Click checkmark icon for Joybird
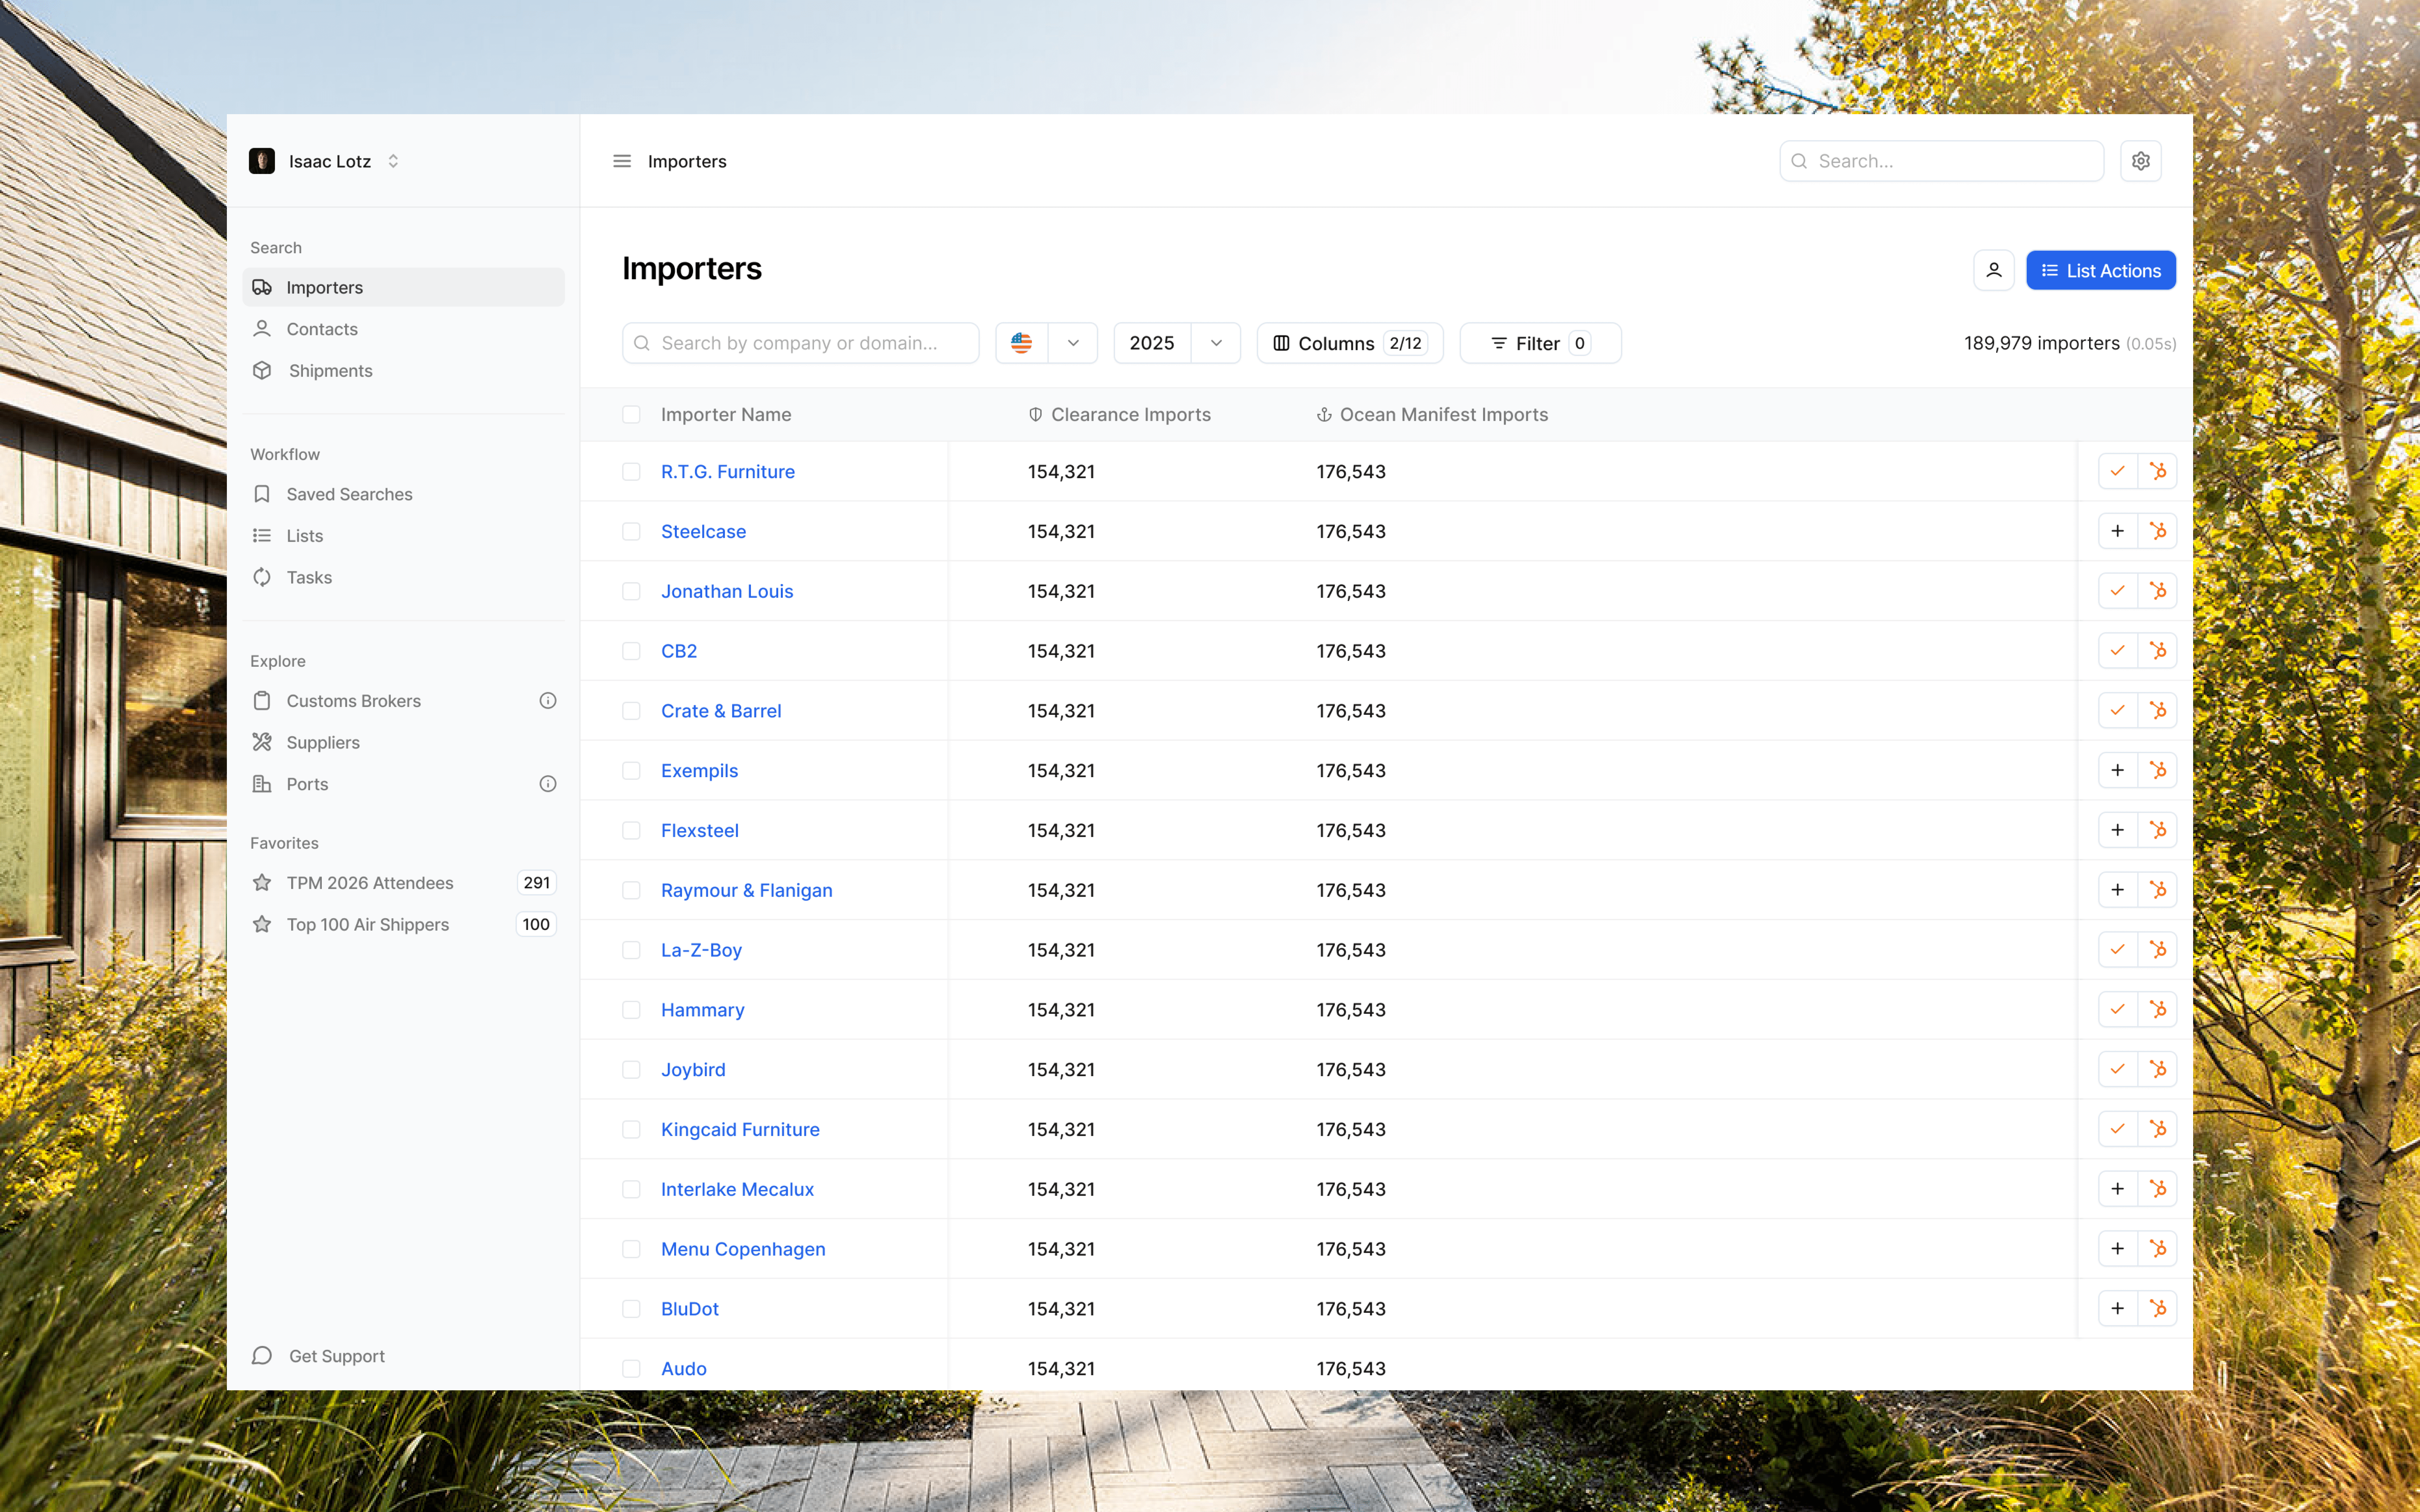 point(2118,1069)
